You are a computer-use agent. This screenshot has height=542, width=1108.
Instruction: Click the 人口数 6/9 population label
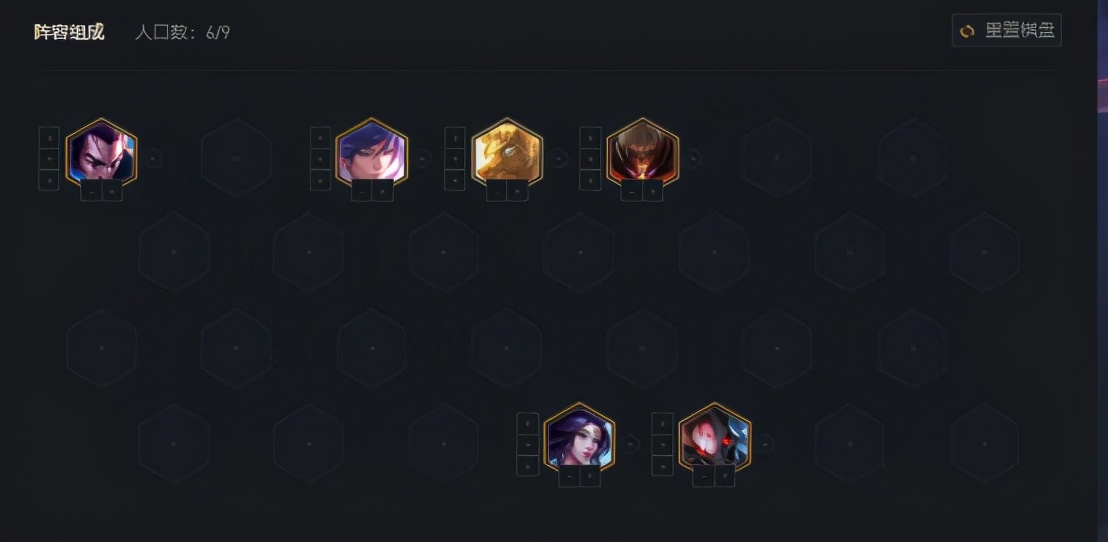point(182,33)
